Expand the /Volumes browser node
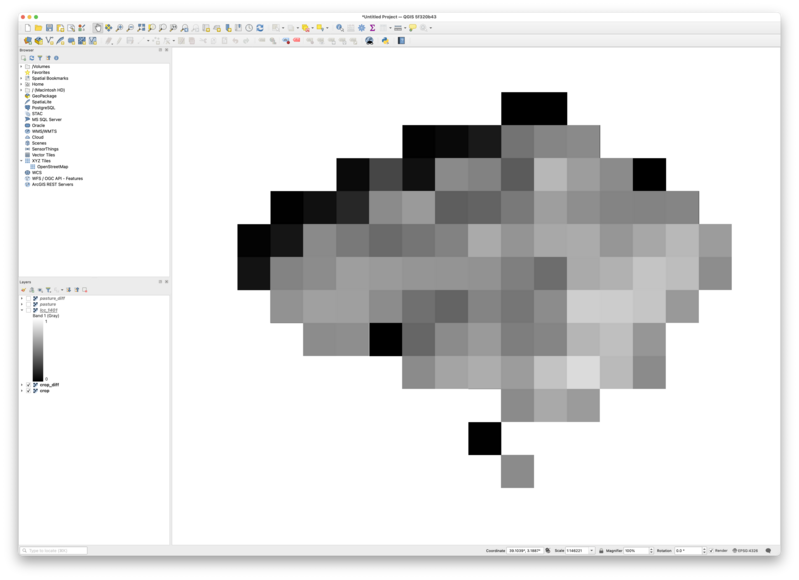This screenshot has height=580, width=799. click(21, 66)
